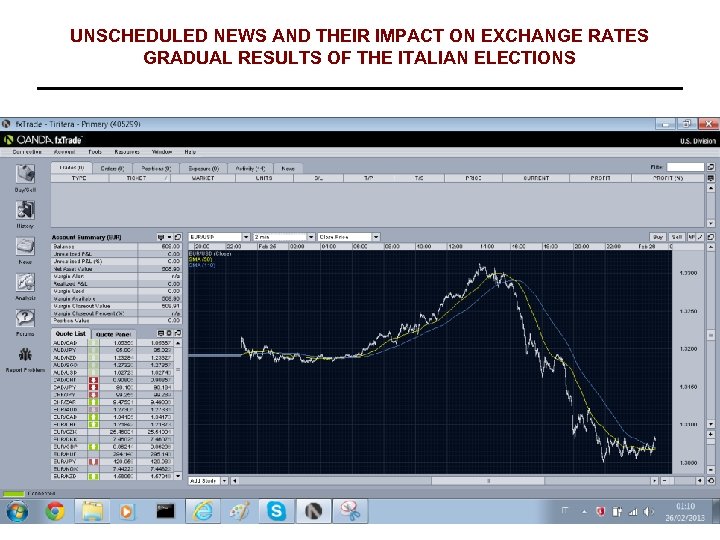The height and width of the screenshot is (540, 720).
Task: Switch to the Quote Panel tab
Action: point(113,334)
